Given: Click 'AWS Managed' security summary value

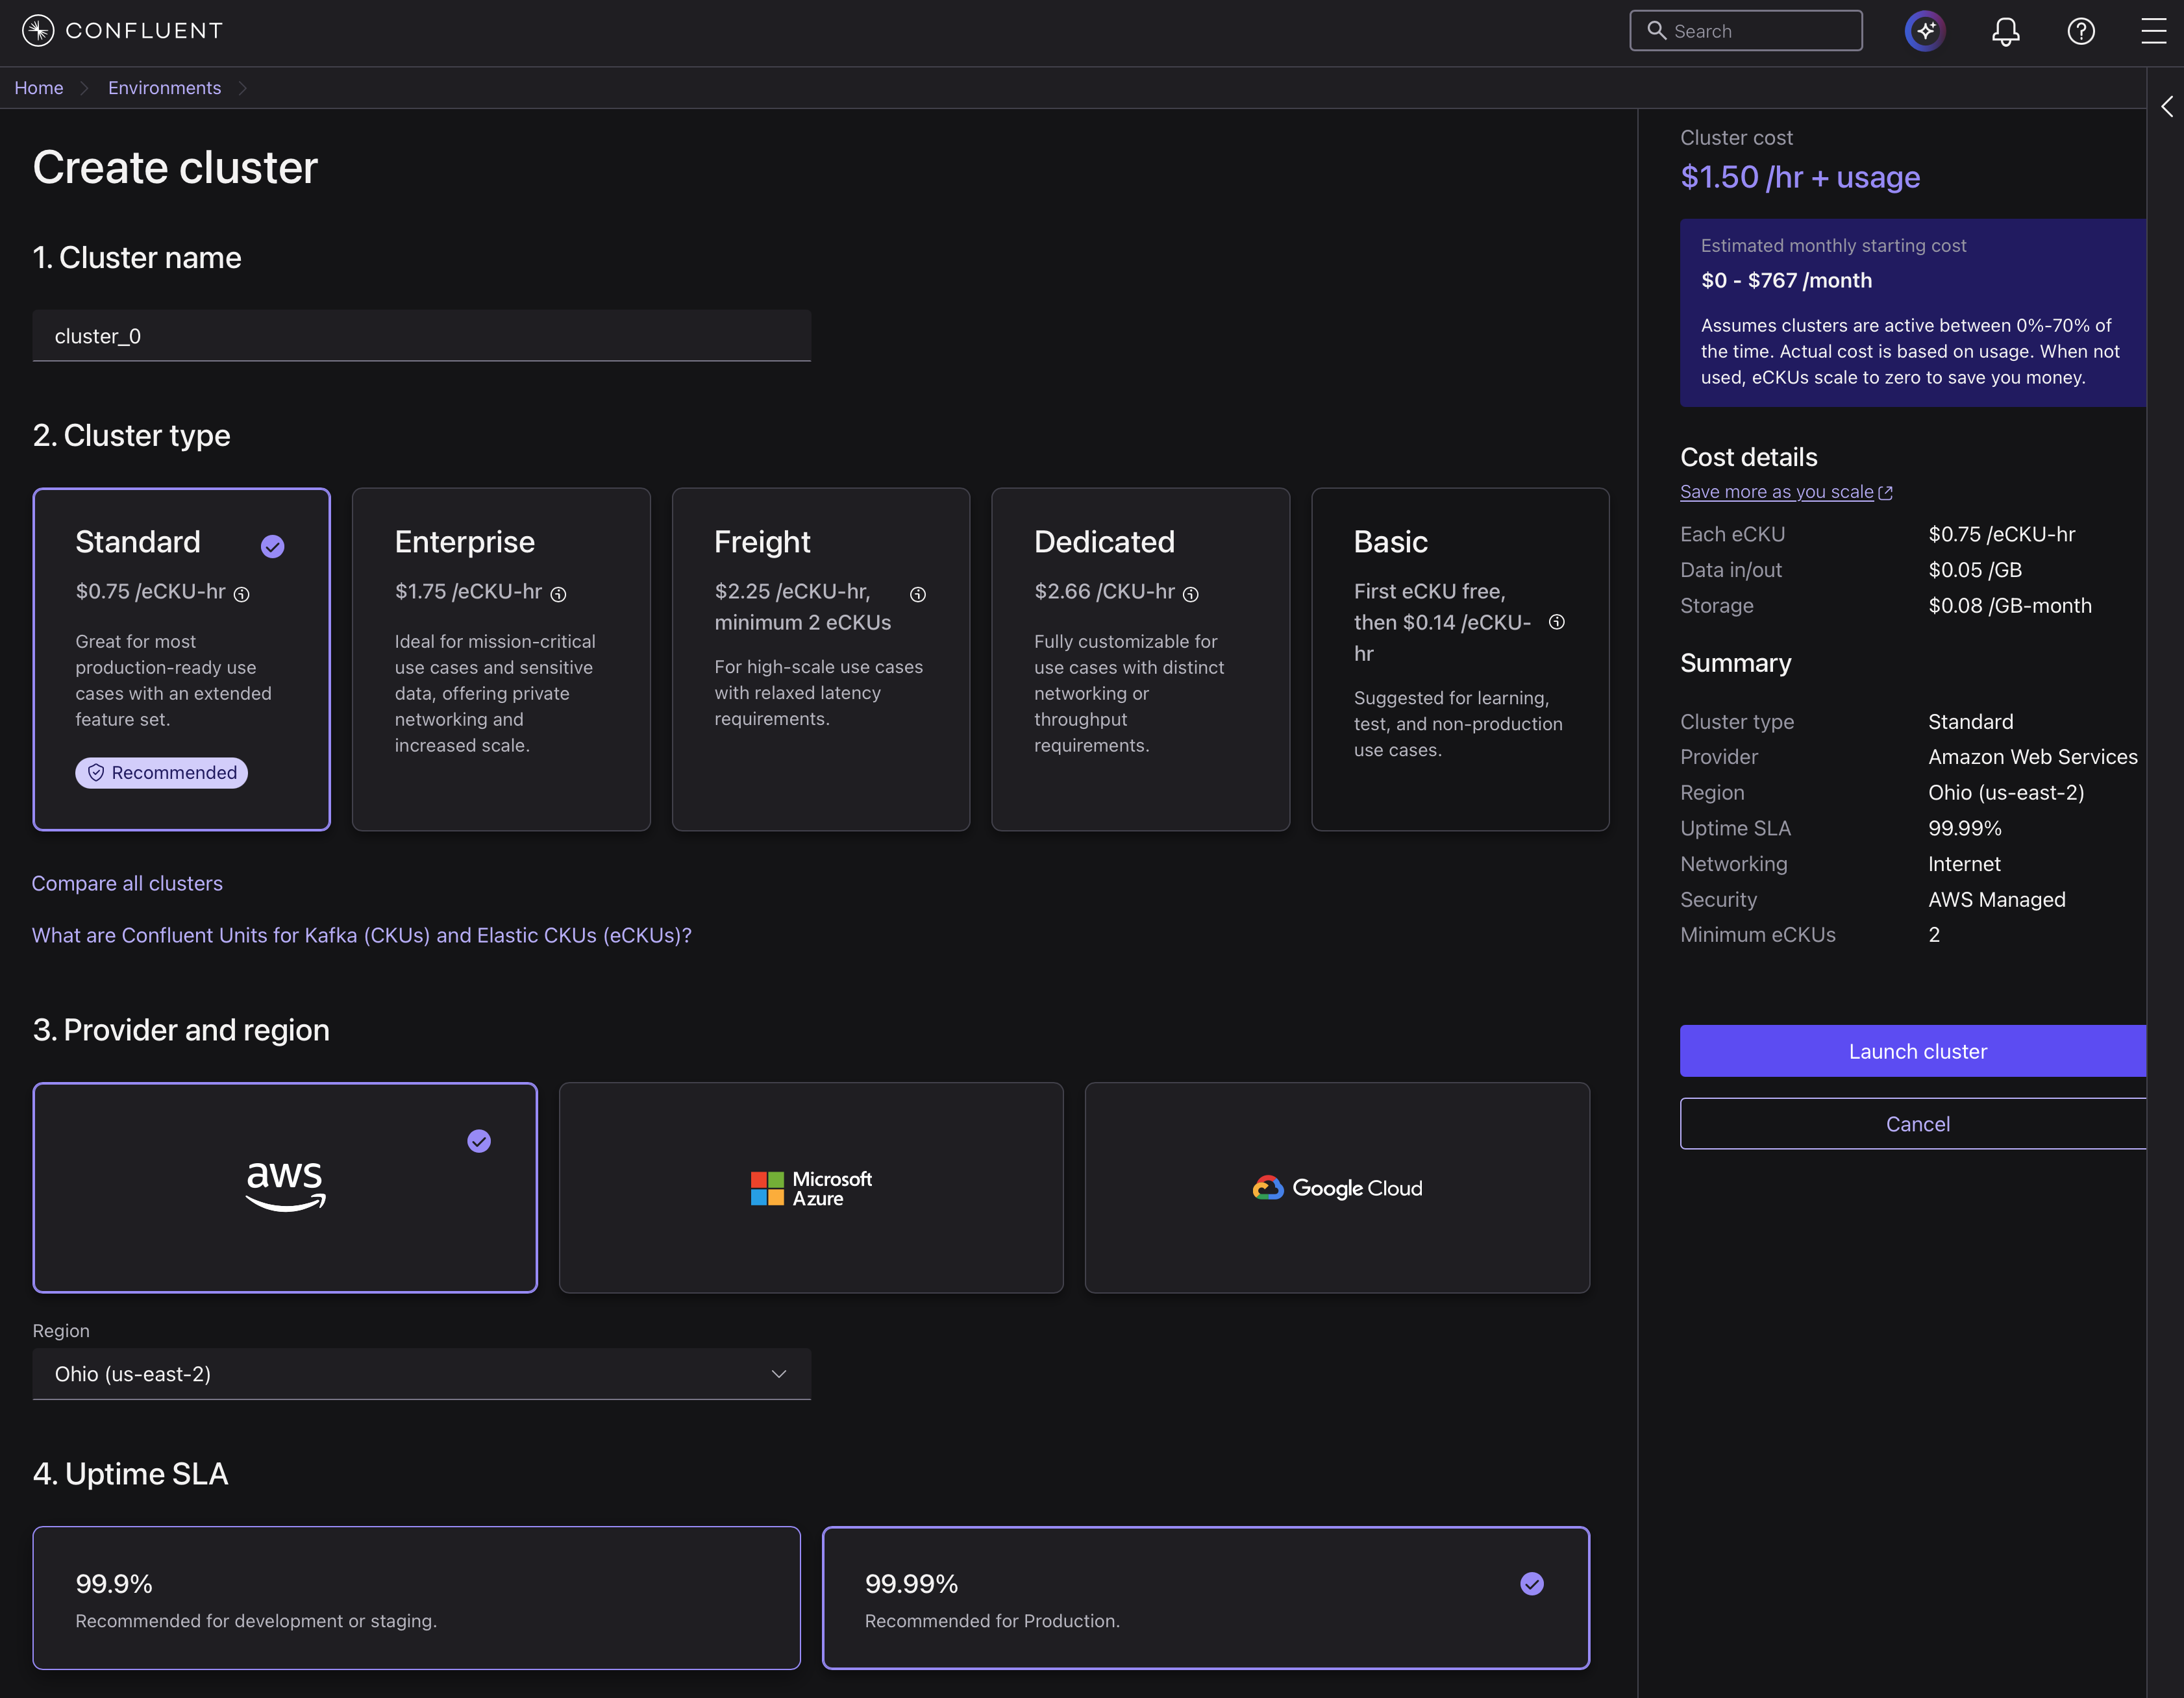Looking at the screenshot, I should click(x=1997, y=900).
